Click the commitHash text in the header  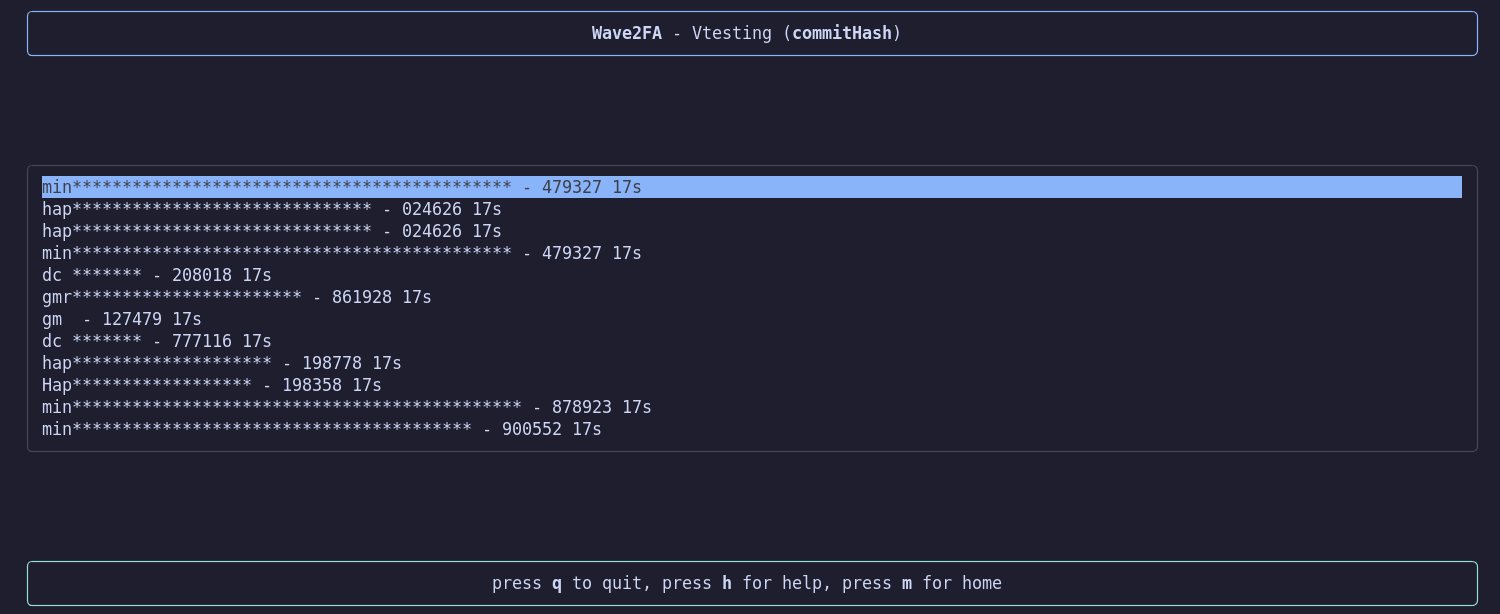(x=841, y=33)
